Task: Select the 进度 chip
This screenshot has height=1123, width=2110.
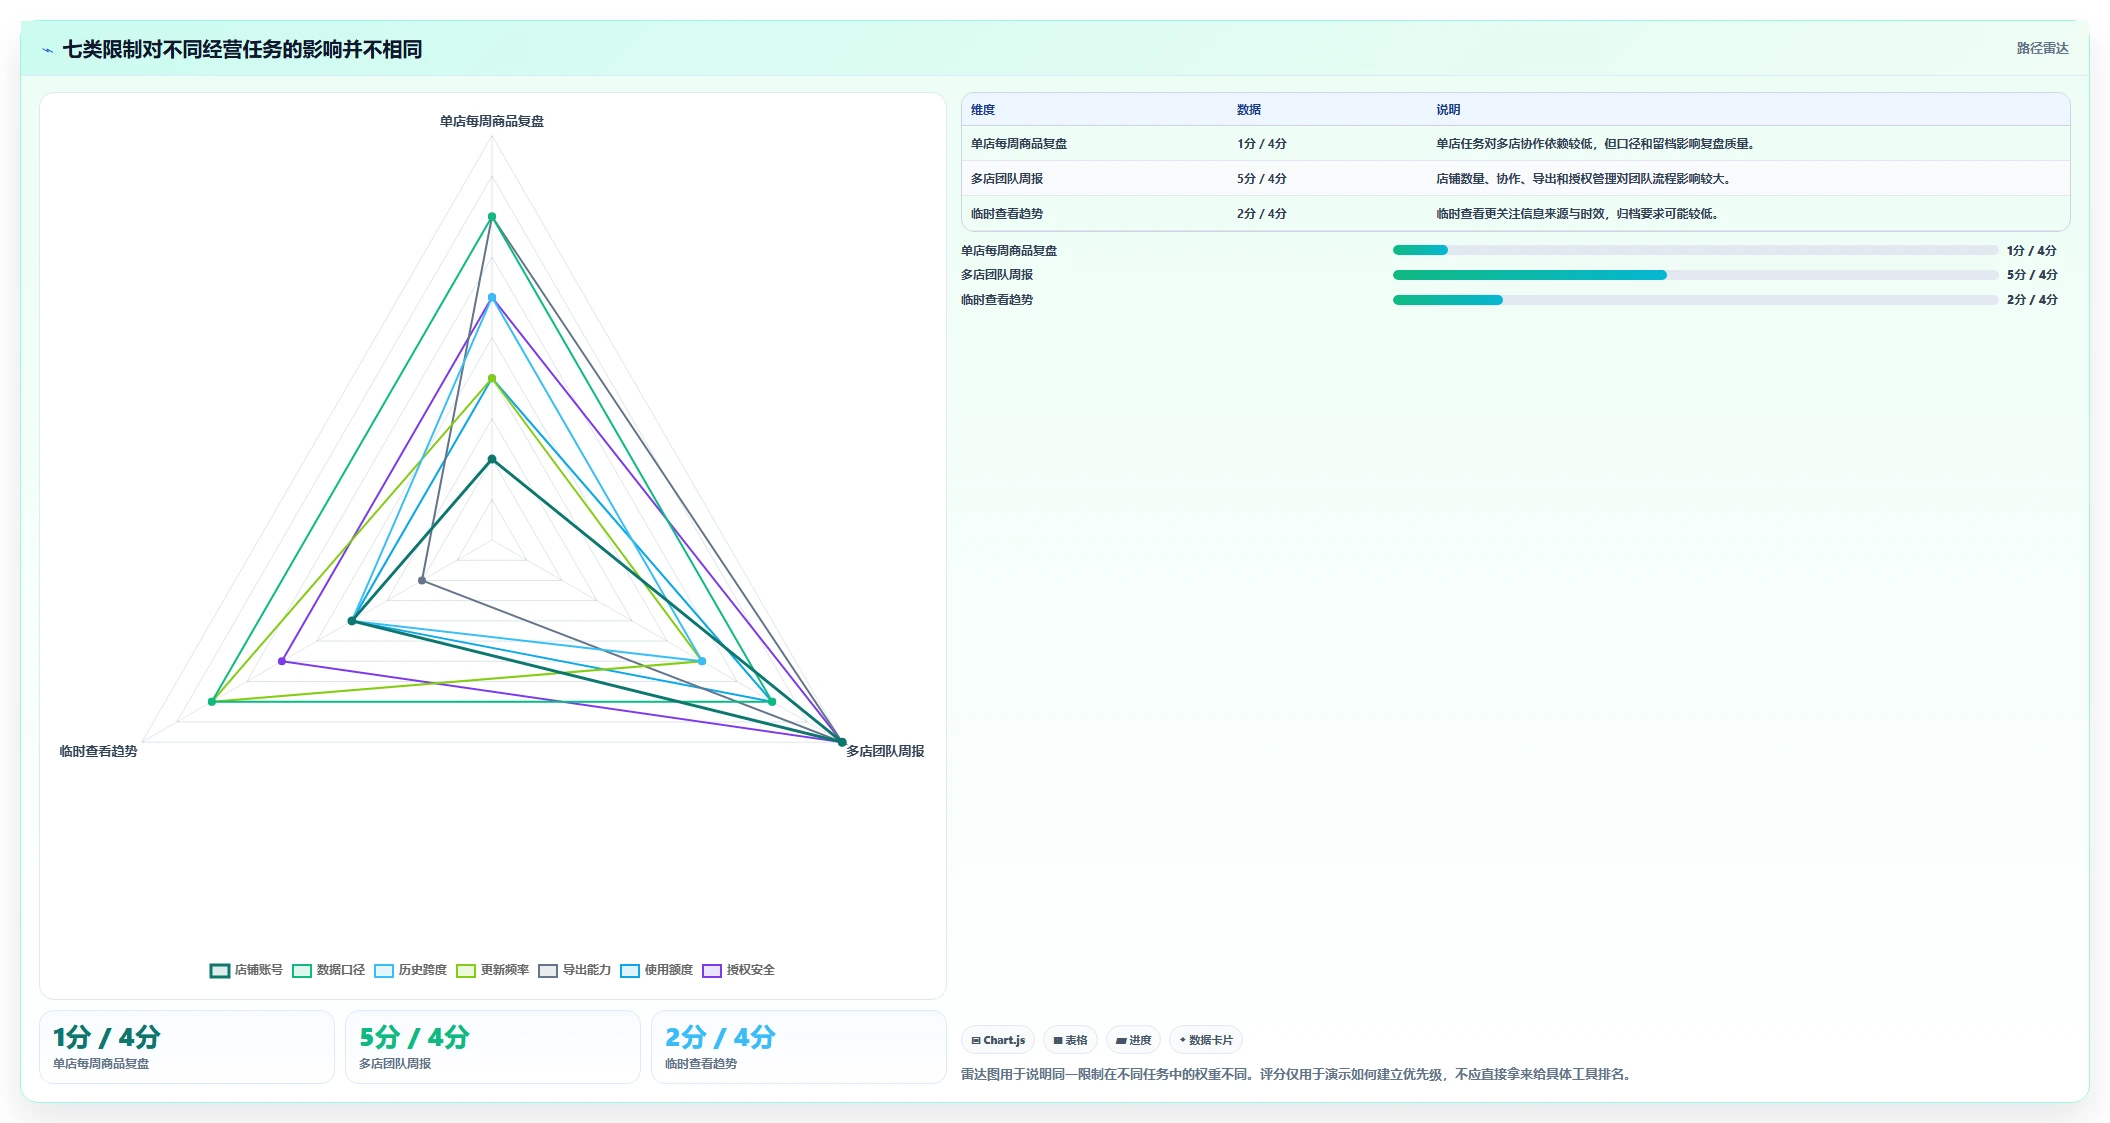Action: point(1133,1040)
